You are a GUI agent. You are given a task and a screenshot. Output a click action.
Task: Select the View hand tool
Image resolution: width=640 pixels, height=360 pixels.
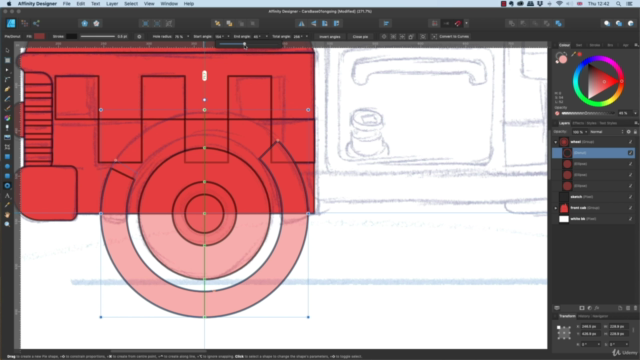coord(7,215)
